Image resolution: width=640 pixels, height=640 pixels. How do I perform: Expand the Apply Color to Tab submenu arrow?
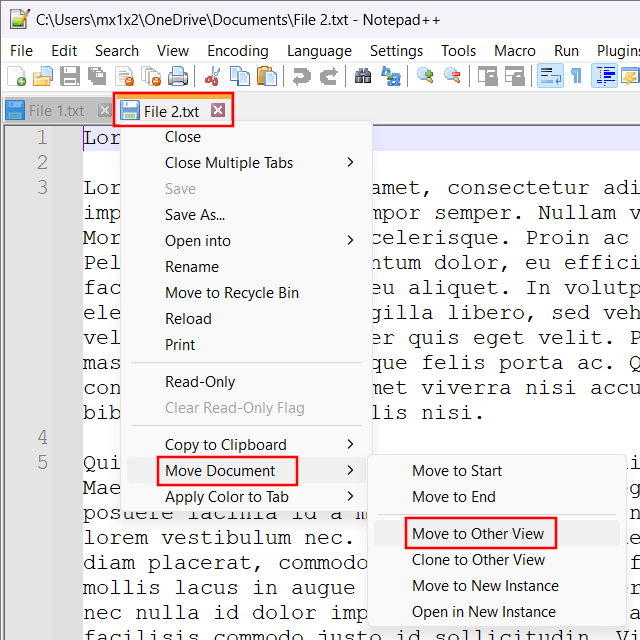[350, 496]
